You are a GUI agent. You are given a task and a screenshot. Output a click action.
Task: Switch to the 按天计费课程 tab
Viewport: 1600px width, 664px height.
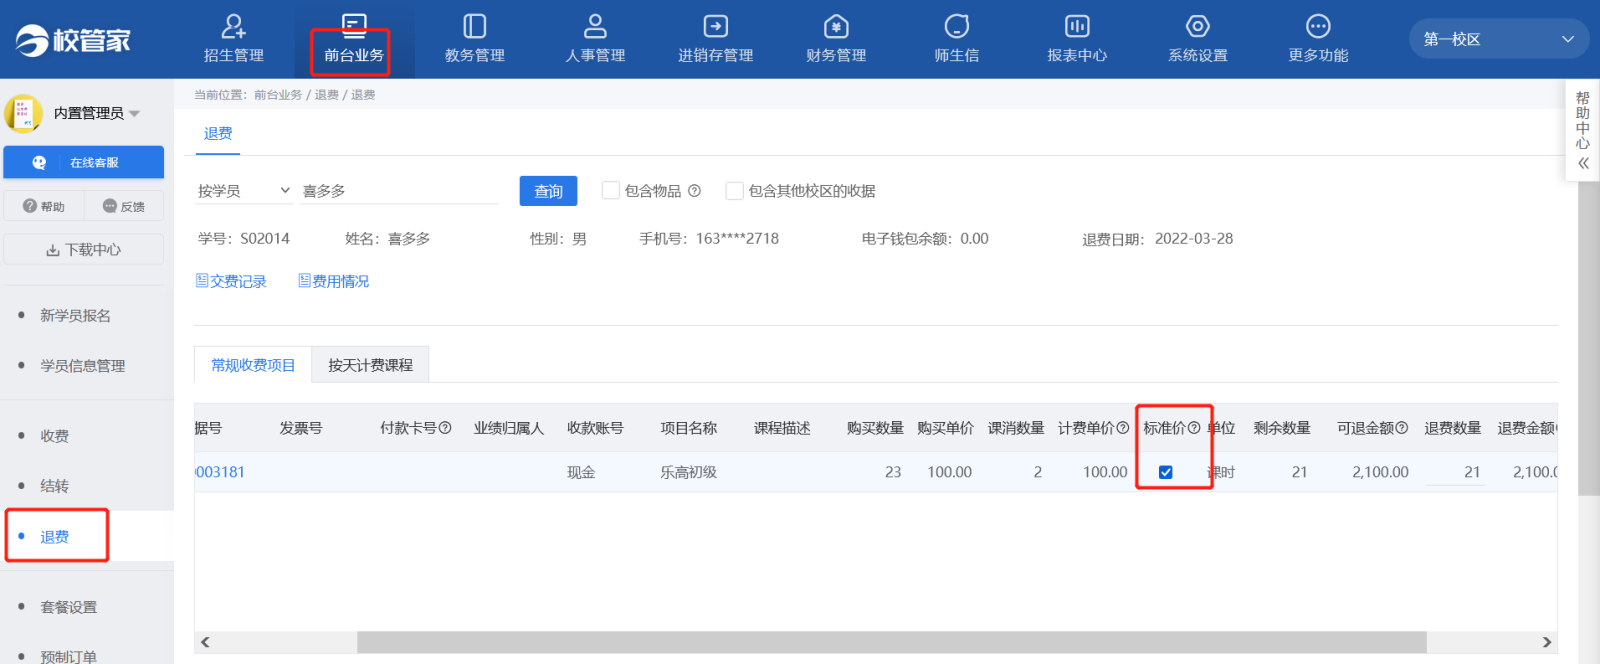click(370, 365)
